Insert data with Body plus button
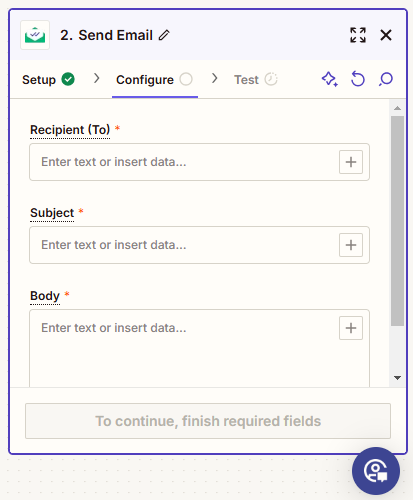 tap(351, 328)
